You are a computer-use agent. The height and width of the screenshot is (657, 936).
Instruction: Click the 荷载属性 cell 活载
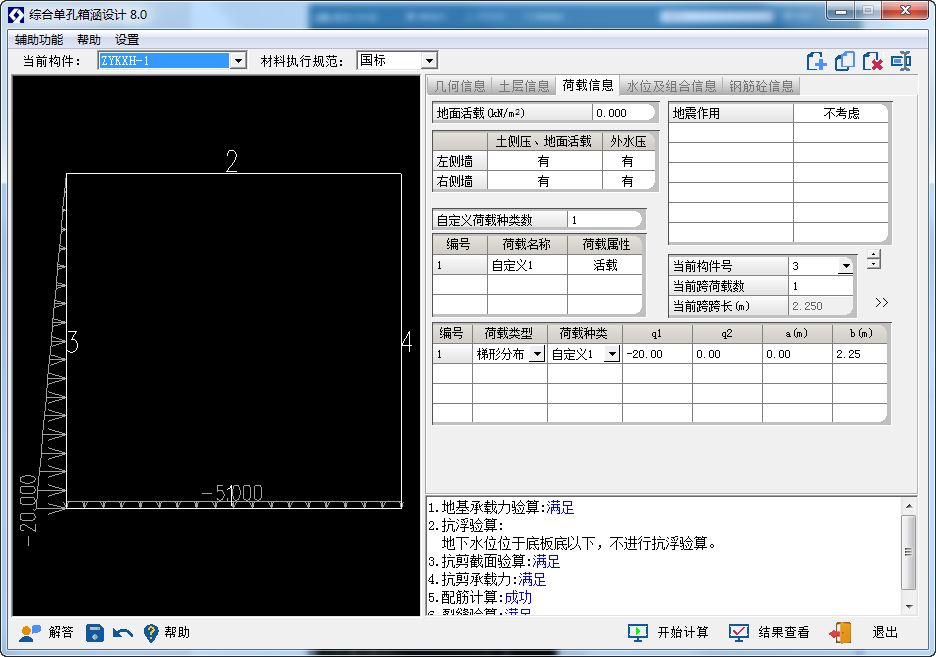[604, 266]
